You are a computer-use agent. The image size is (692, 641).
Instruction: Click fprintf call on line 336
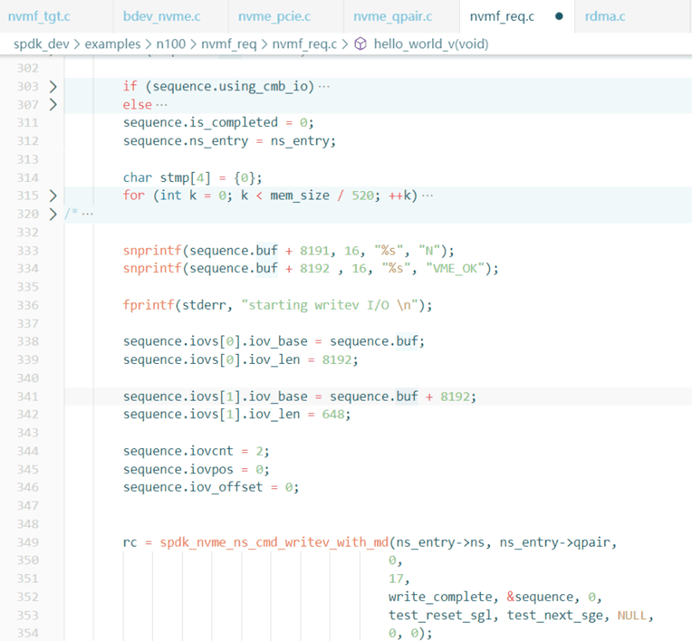[x=149, y=305]
